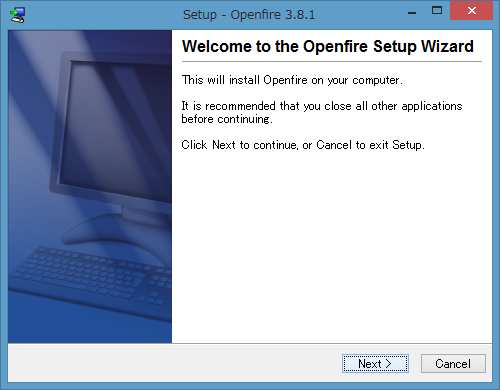This screenshot has width=500, height=390.
Task: Select the 'Welcome to the Openfire Setup Wizard' heading
Action: 328,46
